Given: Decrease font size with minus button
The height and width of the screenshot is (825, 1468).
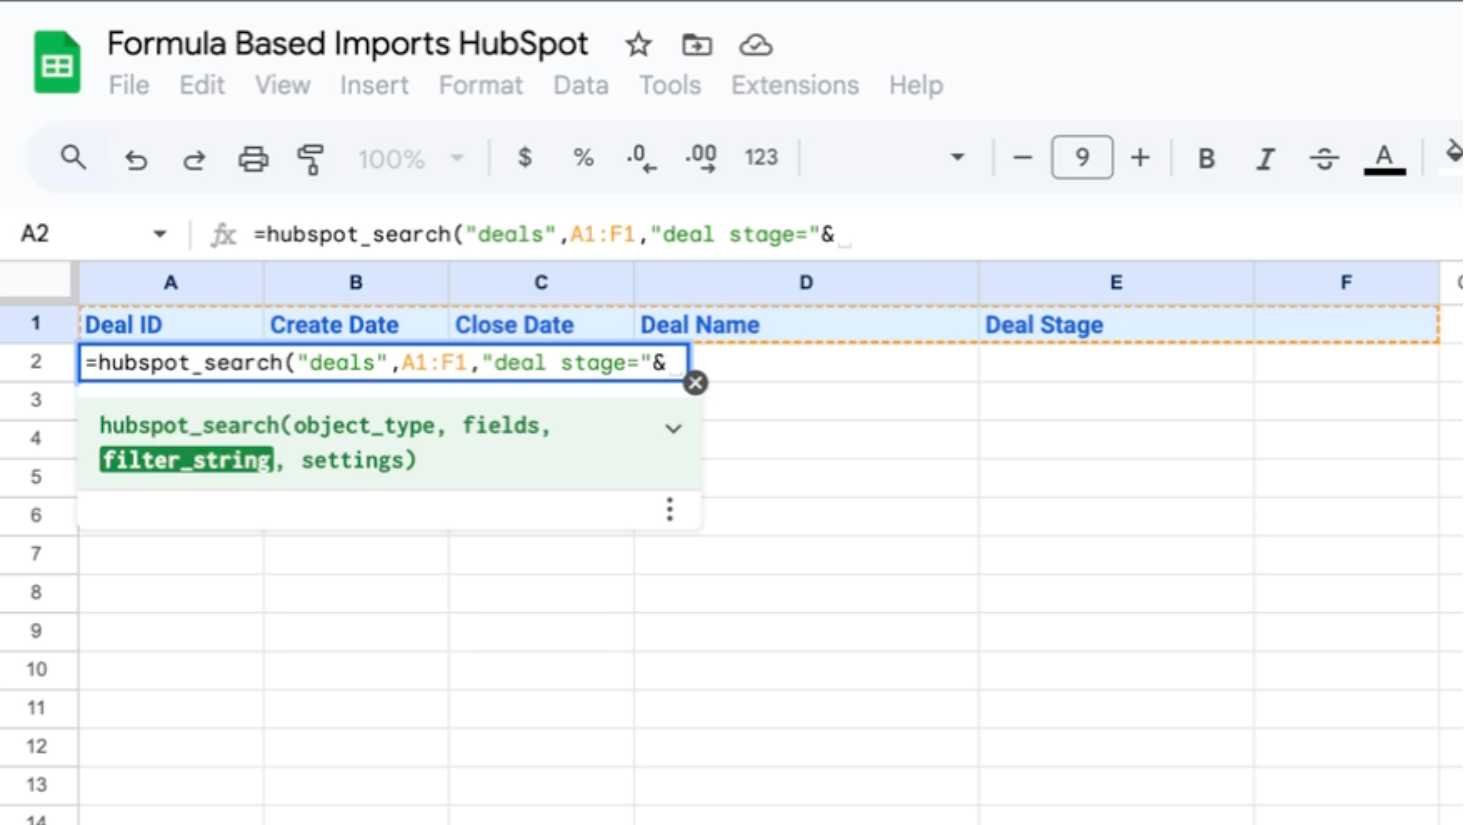Looking at the screenshot, I should [1022, 158].
